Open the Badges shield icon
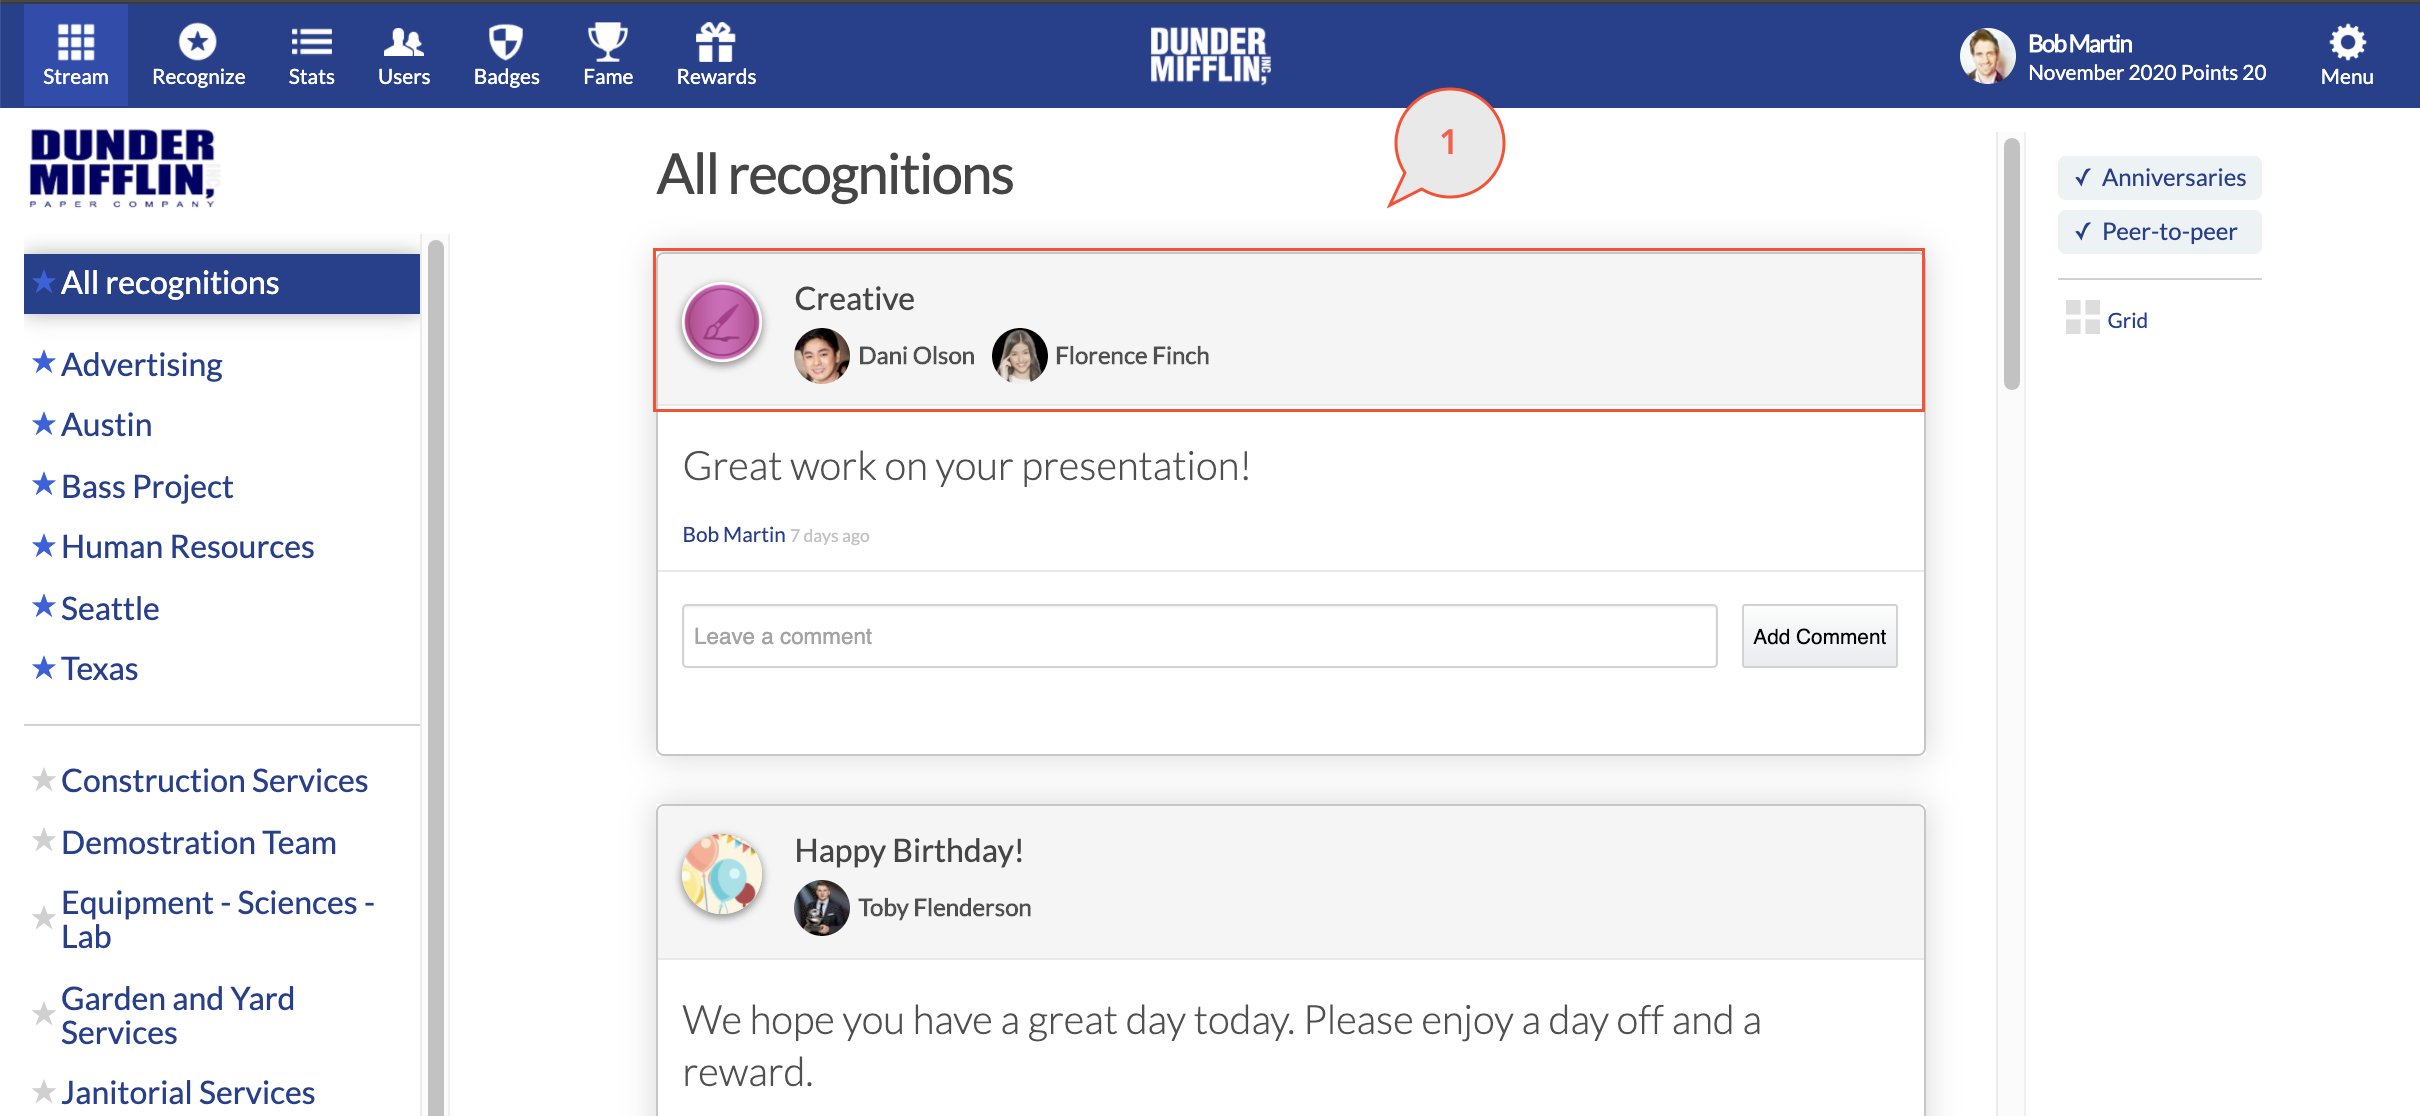Image resolution: width=2420 pixels, height=1116 pixels. click(x=506, y=42)
